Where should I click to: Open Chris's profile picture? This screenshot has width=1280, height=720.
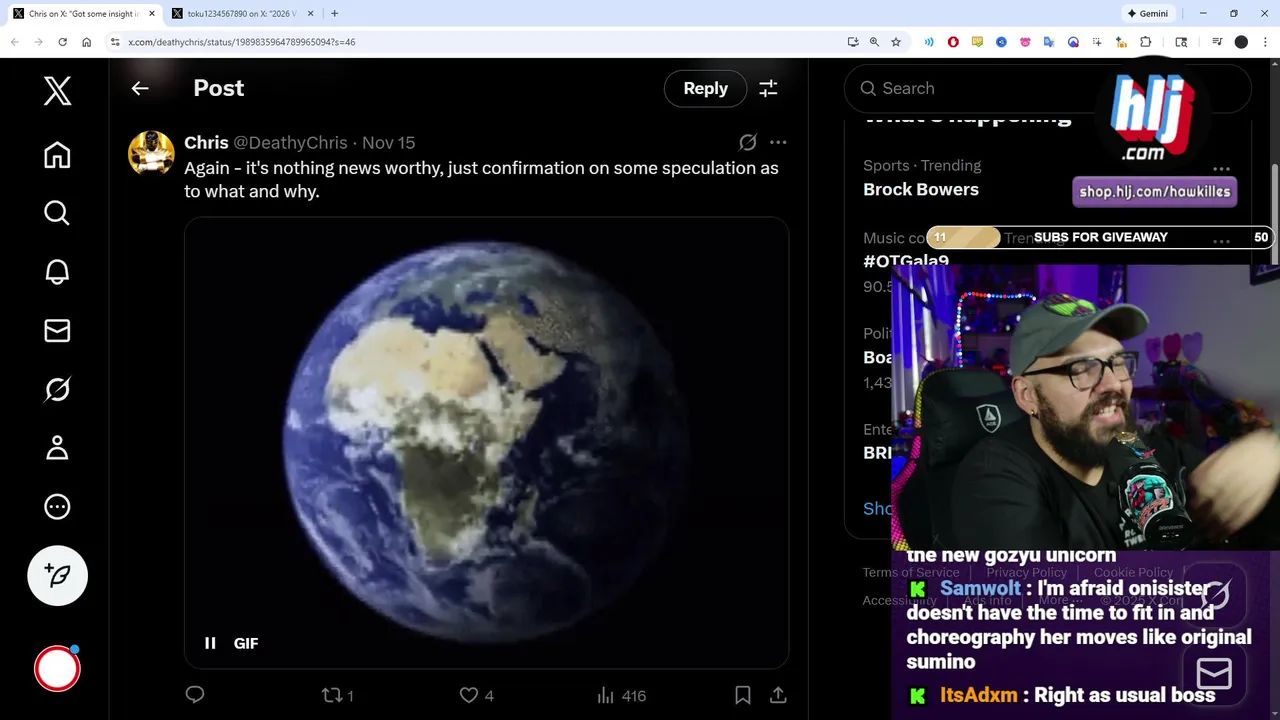pyautogui.click(x=151, y=153)
